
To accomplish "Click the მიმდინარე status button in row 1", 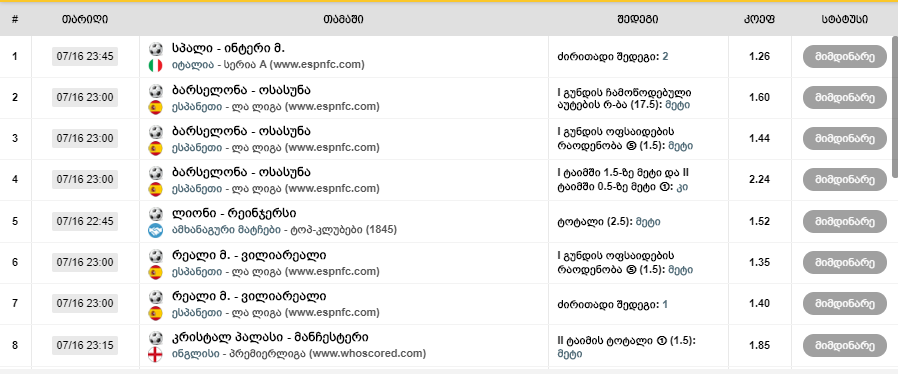I will (x=844, y=57).
